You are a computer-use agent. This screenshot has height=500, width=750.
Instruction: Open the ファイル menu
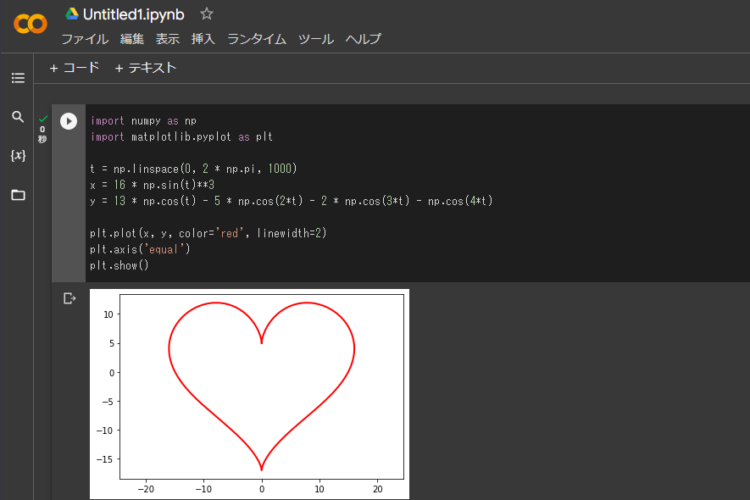[x=85, y=39]
